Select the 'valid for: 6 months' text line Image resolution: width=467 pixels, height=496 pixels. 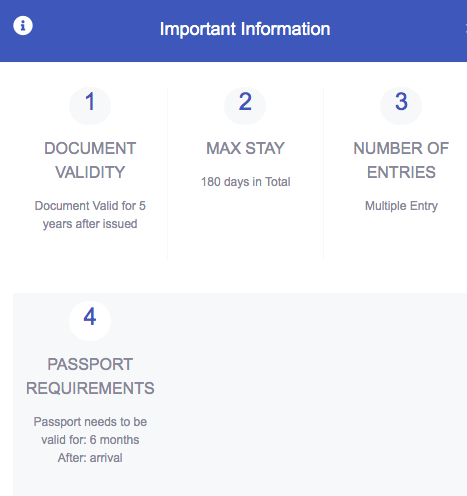click(90, 440)
